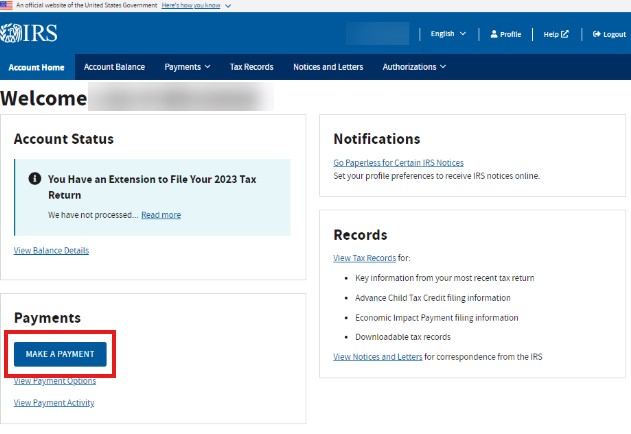Click 'Economic Impact Payment filing information' bullet
This screenshot has width=631, height=434.
pos(437,318)
